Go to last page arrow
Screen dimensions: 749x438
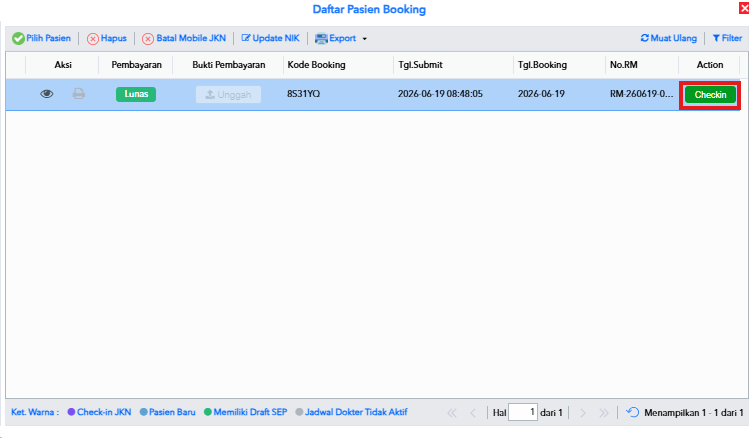(604, 413)
